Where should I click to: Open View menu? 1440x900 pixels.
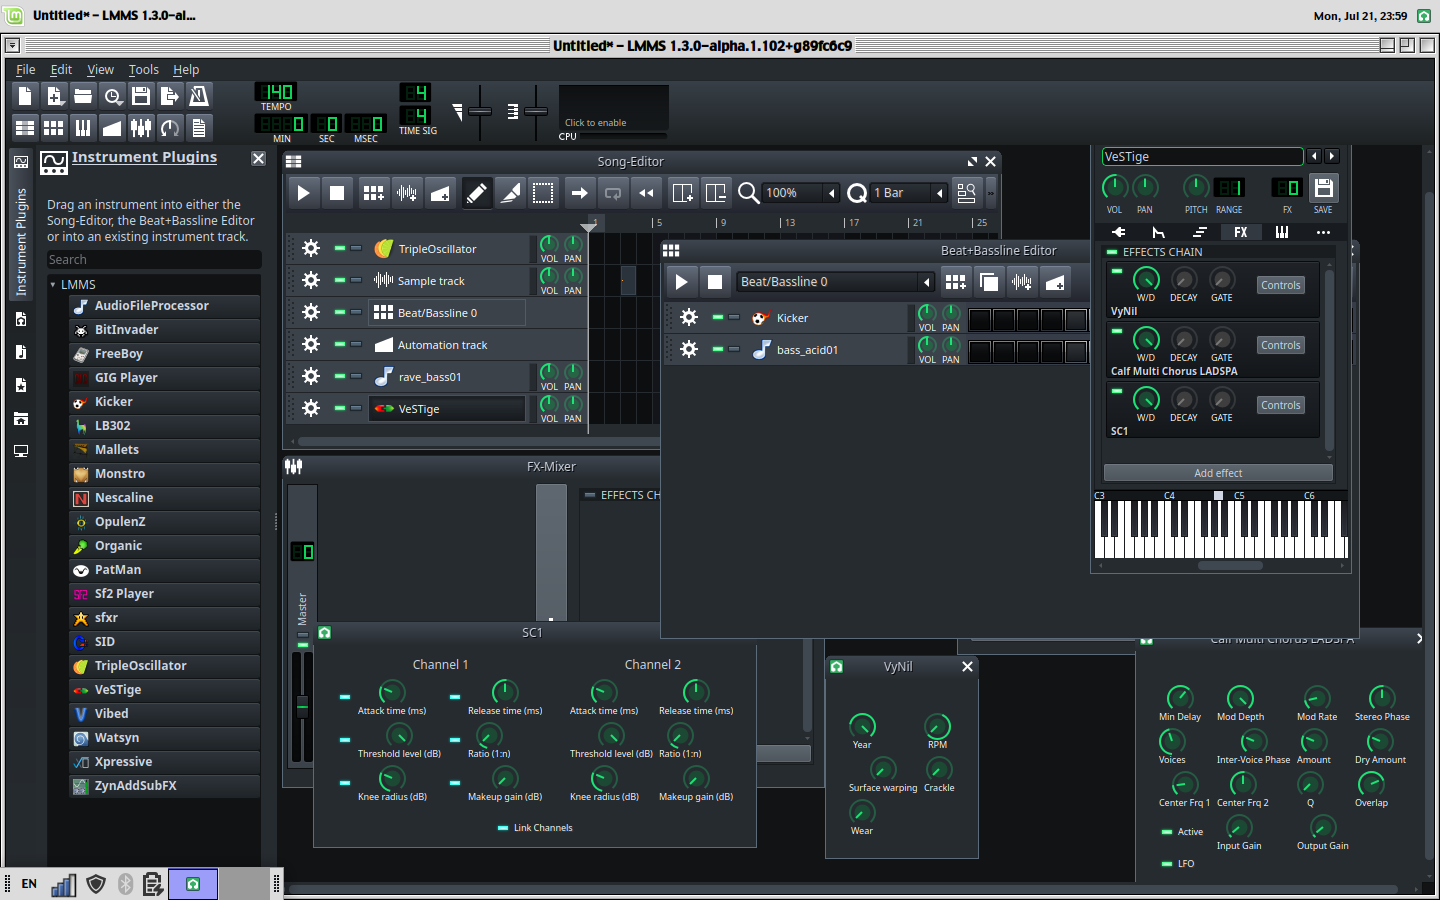(100, 70)
